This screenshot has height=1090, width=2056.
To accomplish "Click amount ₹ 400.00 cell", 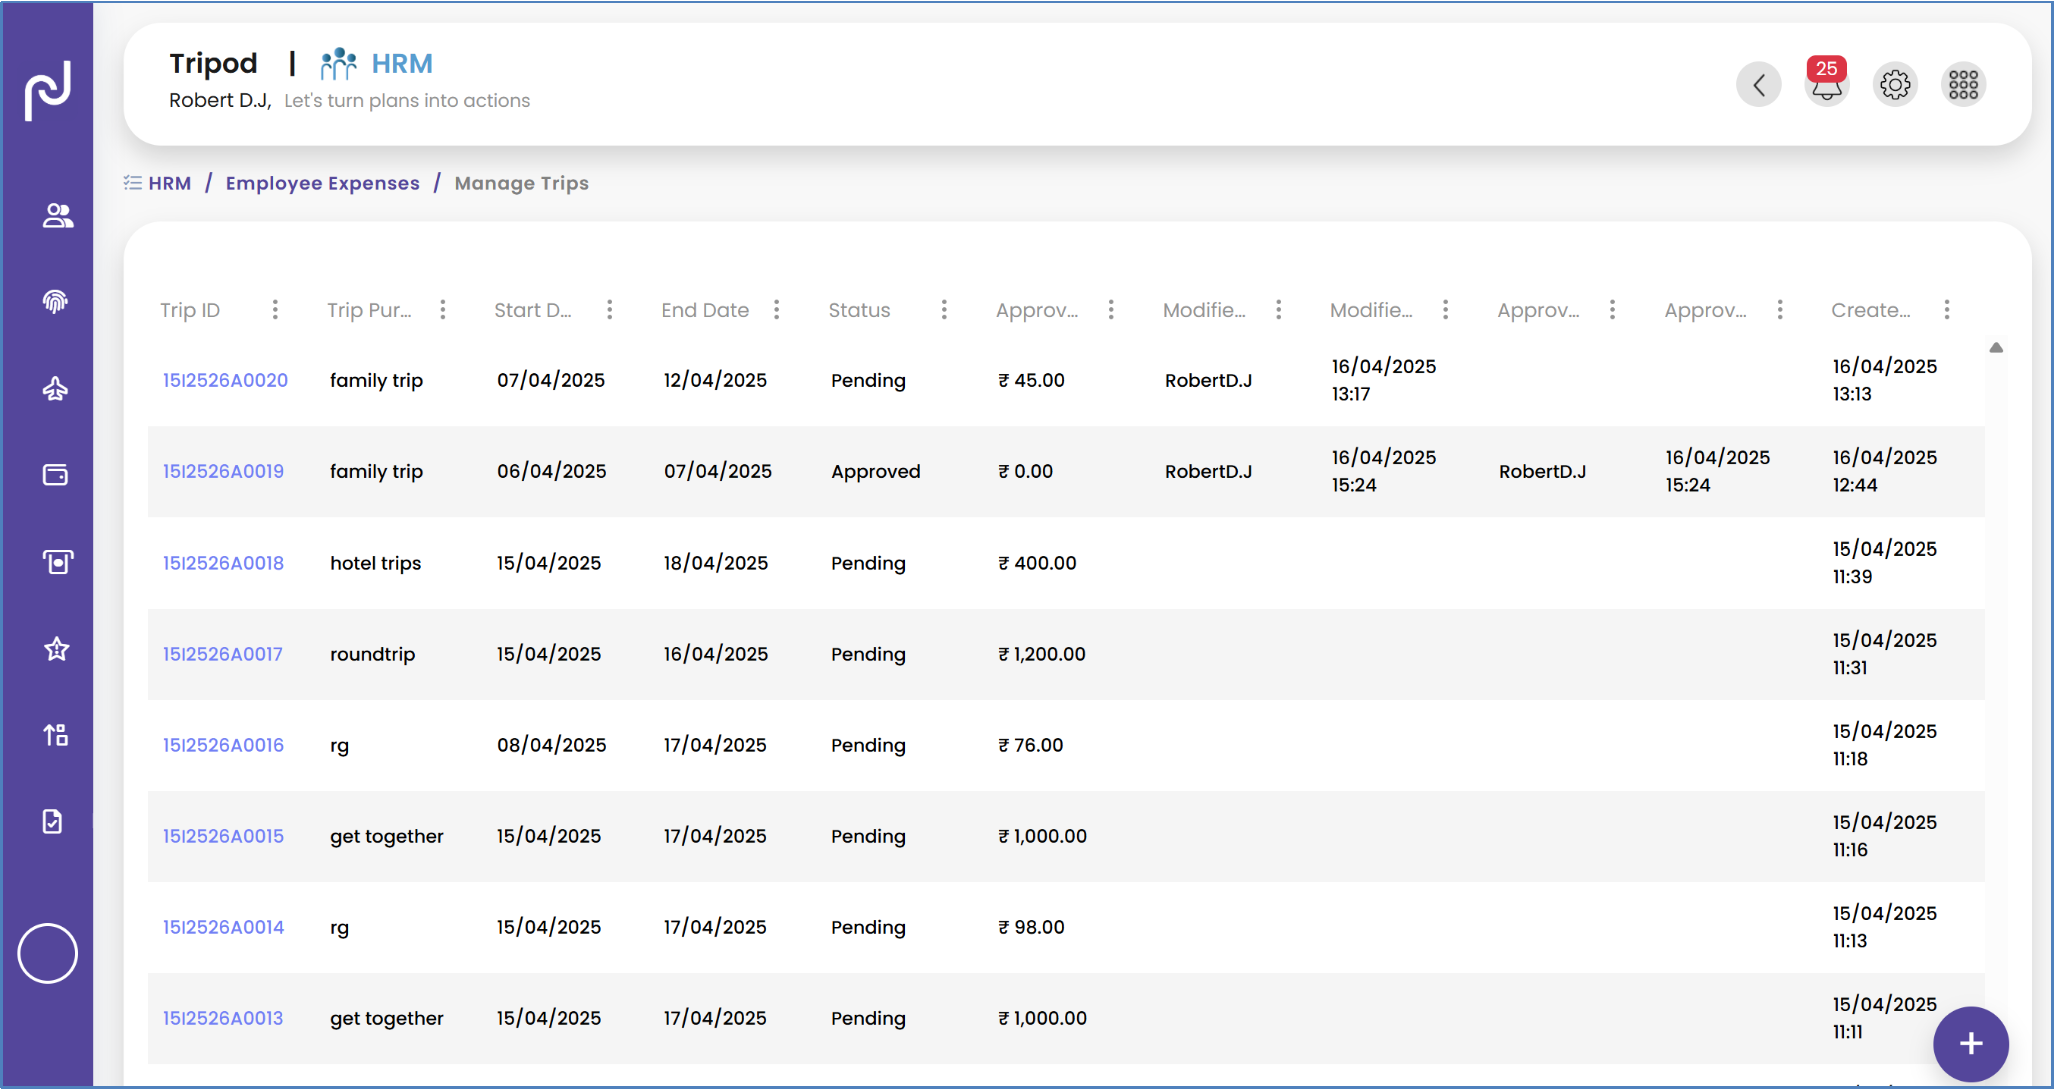I will (x=1037, y=563).
